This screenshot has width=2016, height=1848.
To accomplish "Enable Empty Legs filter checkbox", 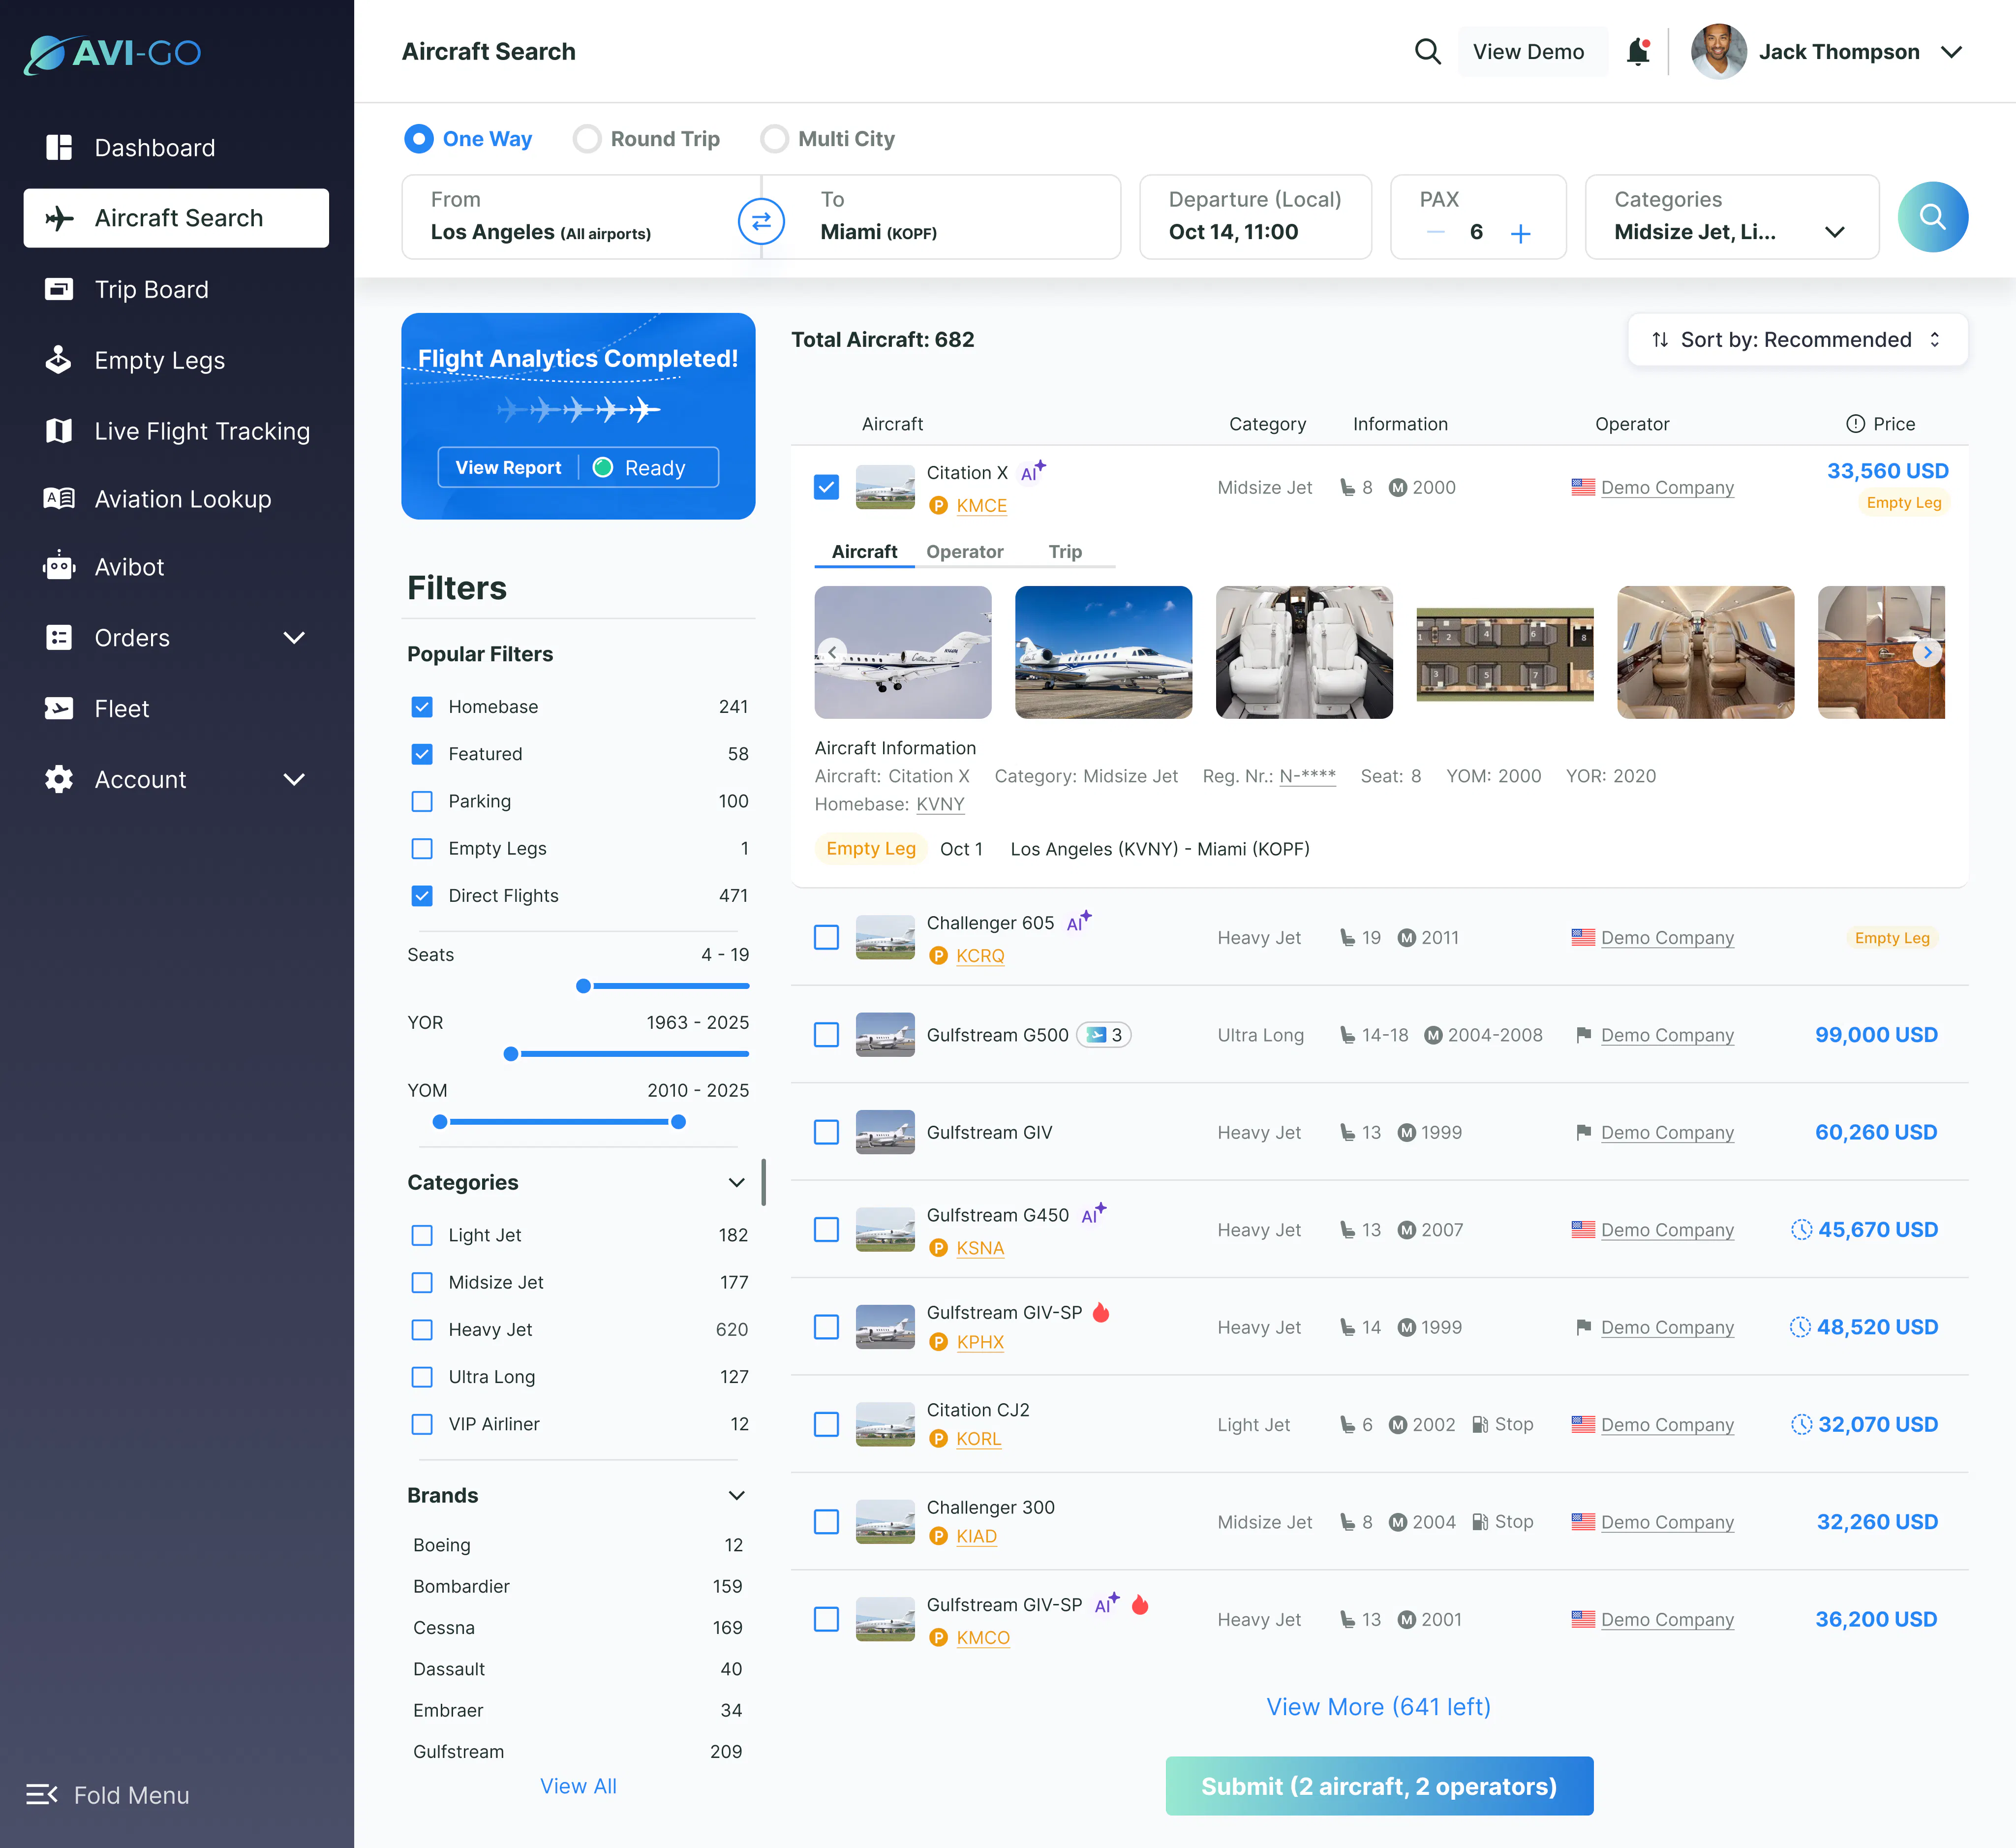I will click(422, 849).
